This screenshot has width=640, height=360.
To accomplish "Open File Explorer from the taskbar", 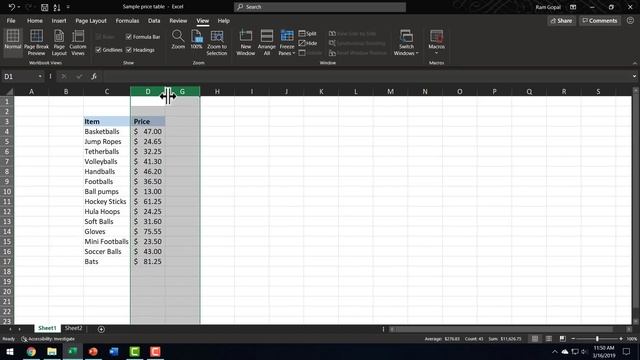I will pos(52,351).
